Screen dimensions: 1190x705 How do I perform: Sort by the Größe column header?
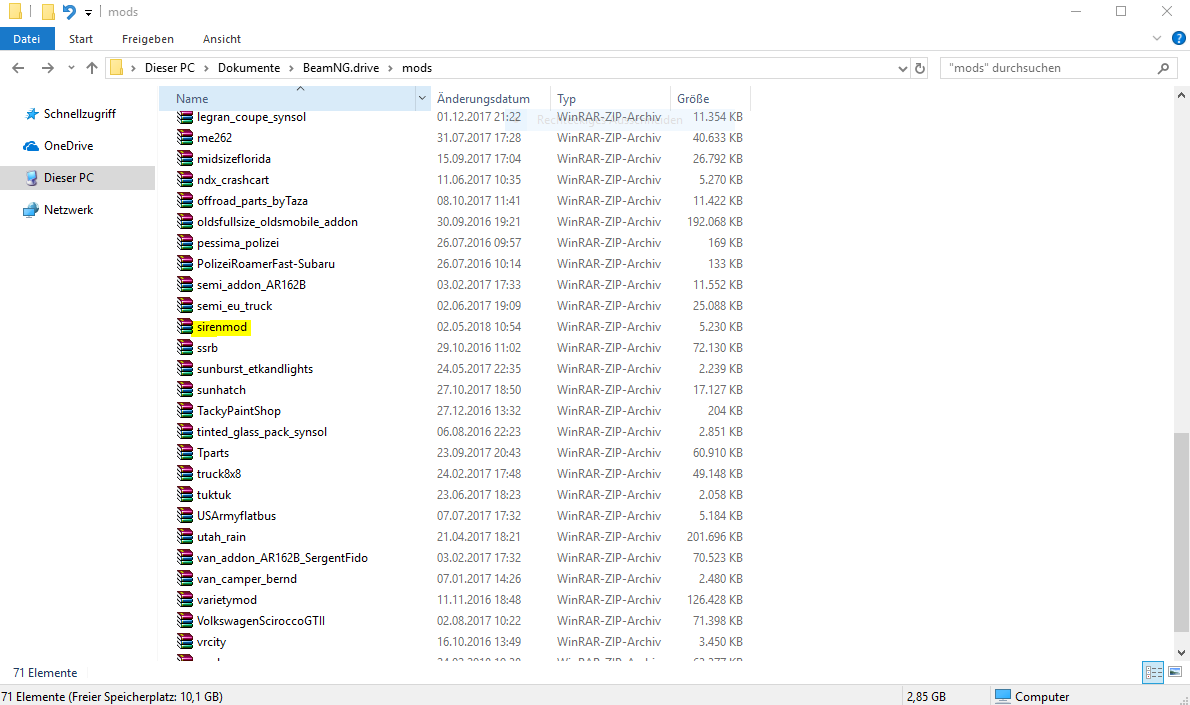coord(693,99)
